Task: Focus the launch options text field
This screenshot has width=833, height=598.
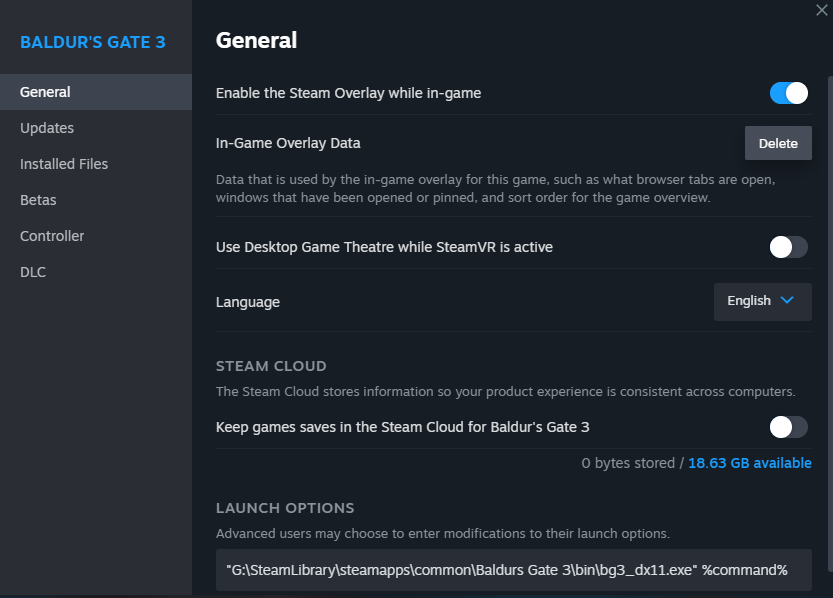Action: [513, 570]
